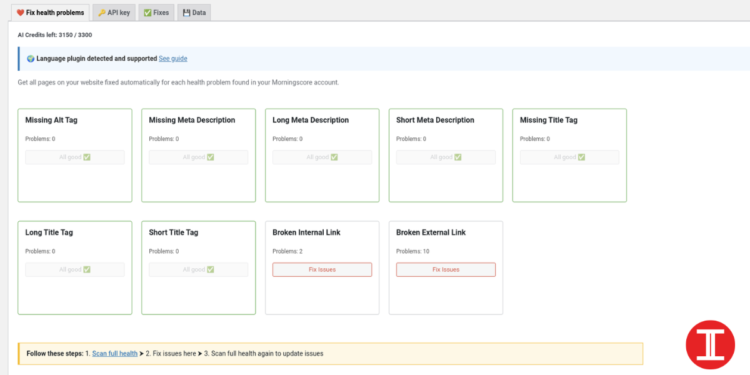
Task: Open the Fixes tab
Action: pos(156,13)
